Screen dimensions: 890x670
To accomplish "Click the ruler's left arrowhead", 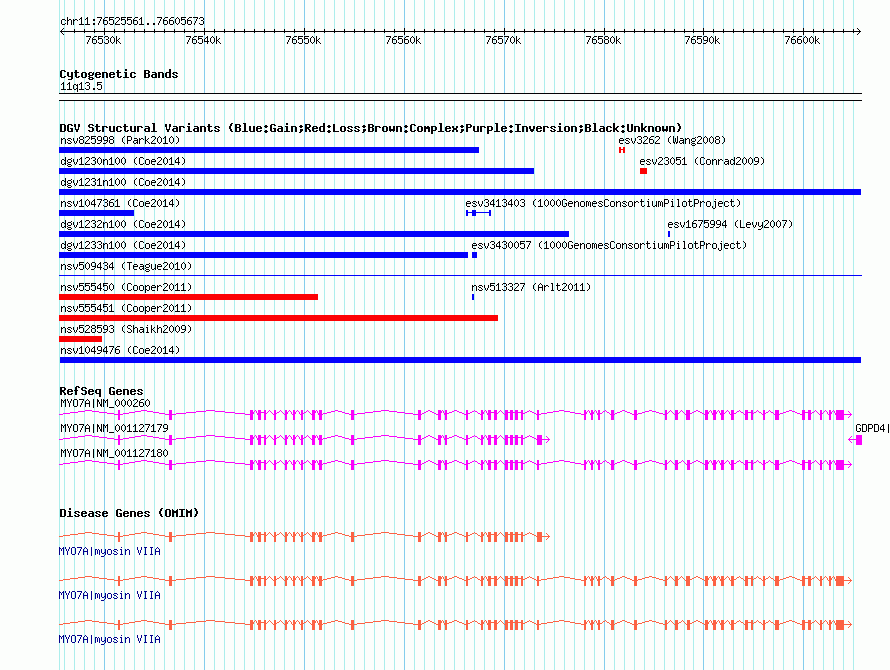I will [x=62, y=31].
